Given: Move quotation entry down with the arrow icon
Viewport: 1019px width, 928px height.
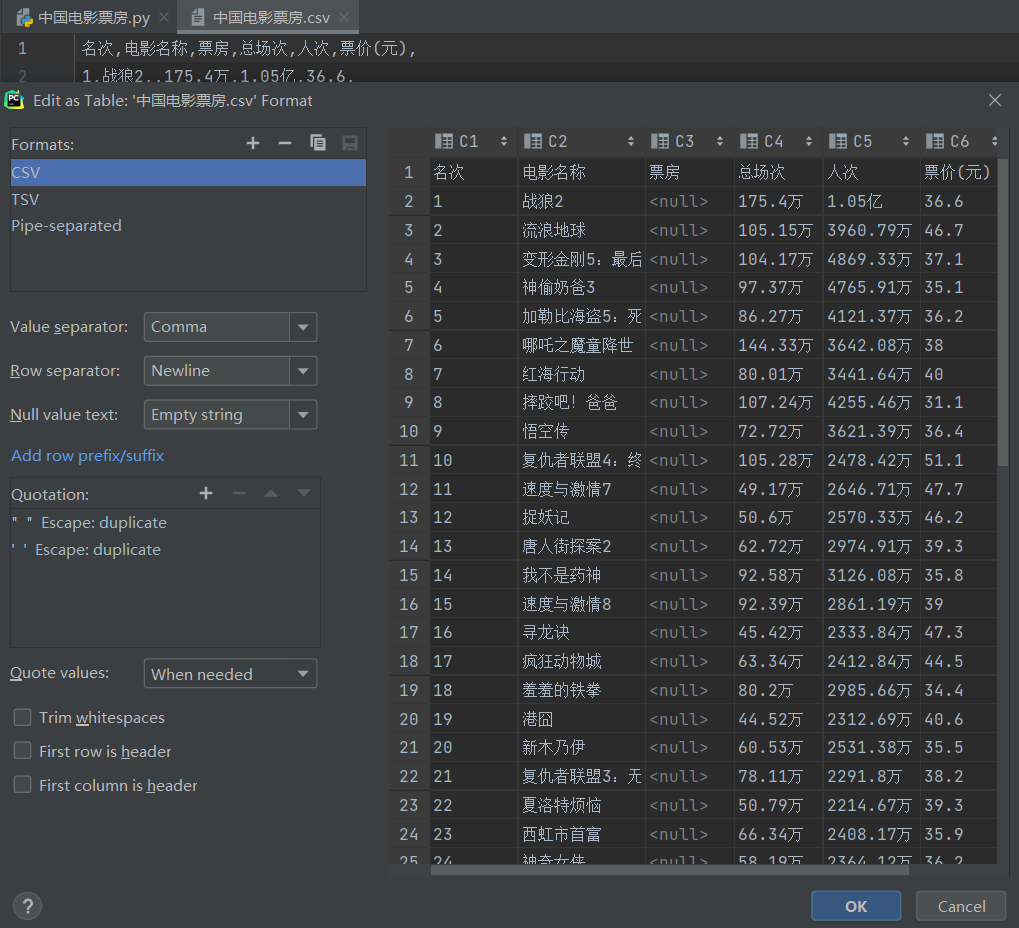Looking at the screenshot, I should [x=303, y=493].
